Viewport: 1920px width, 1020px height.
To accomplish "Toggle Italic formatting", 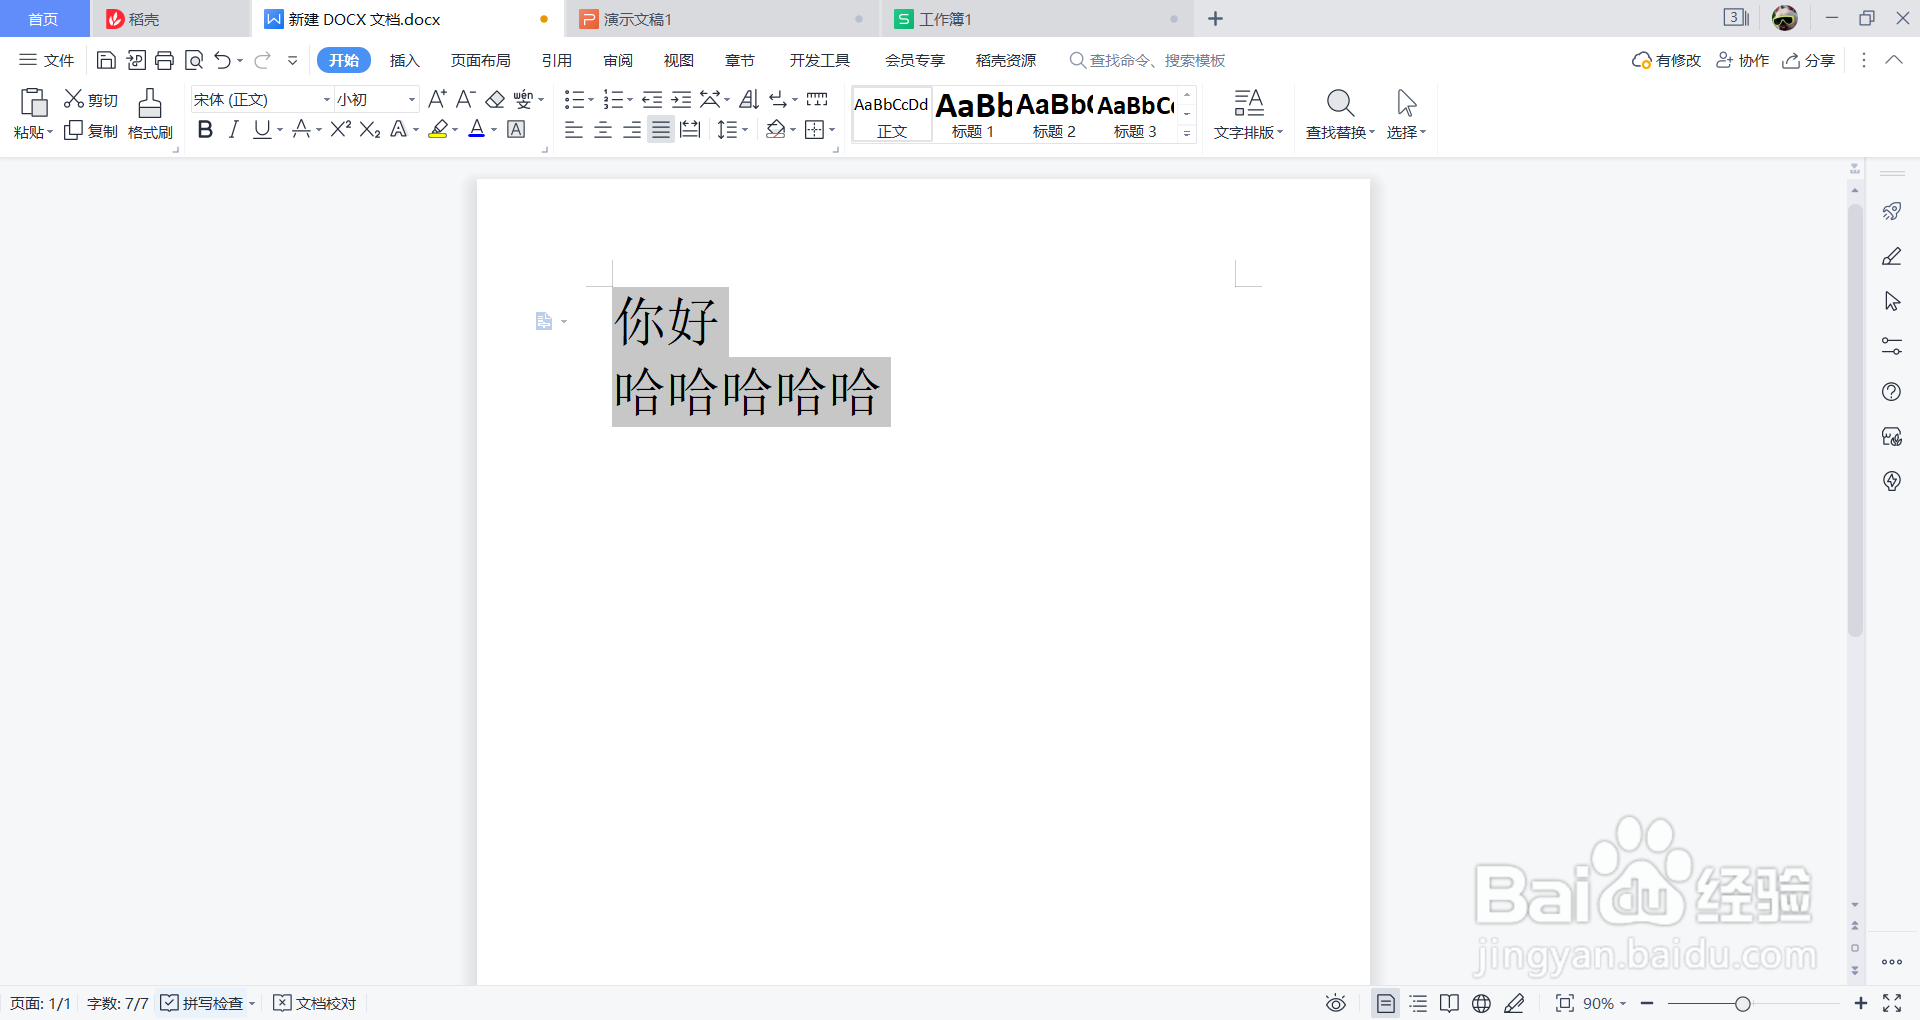I will 233,129.
